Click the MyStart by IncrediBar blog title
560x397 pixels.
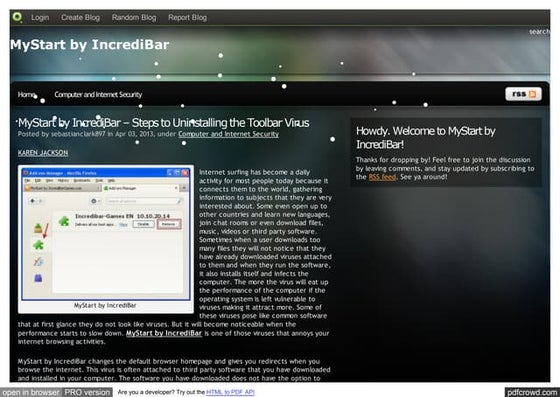point(90,45)
